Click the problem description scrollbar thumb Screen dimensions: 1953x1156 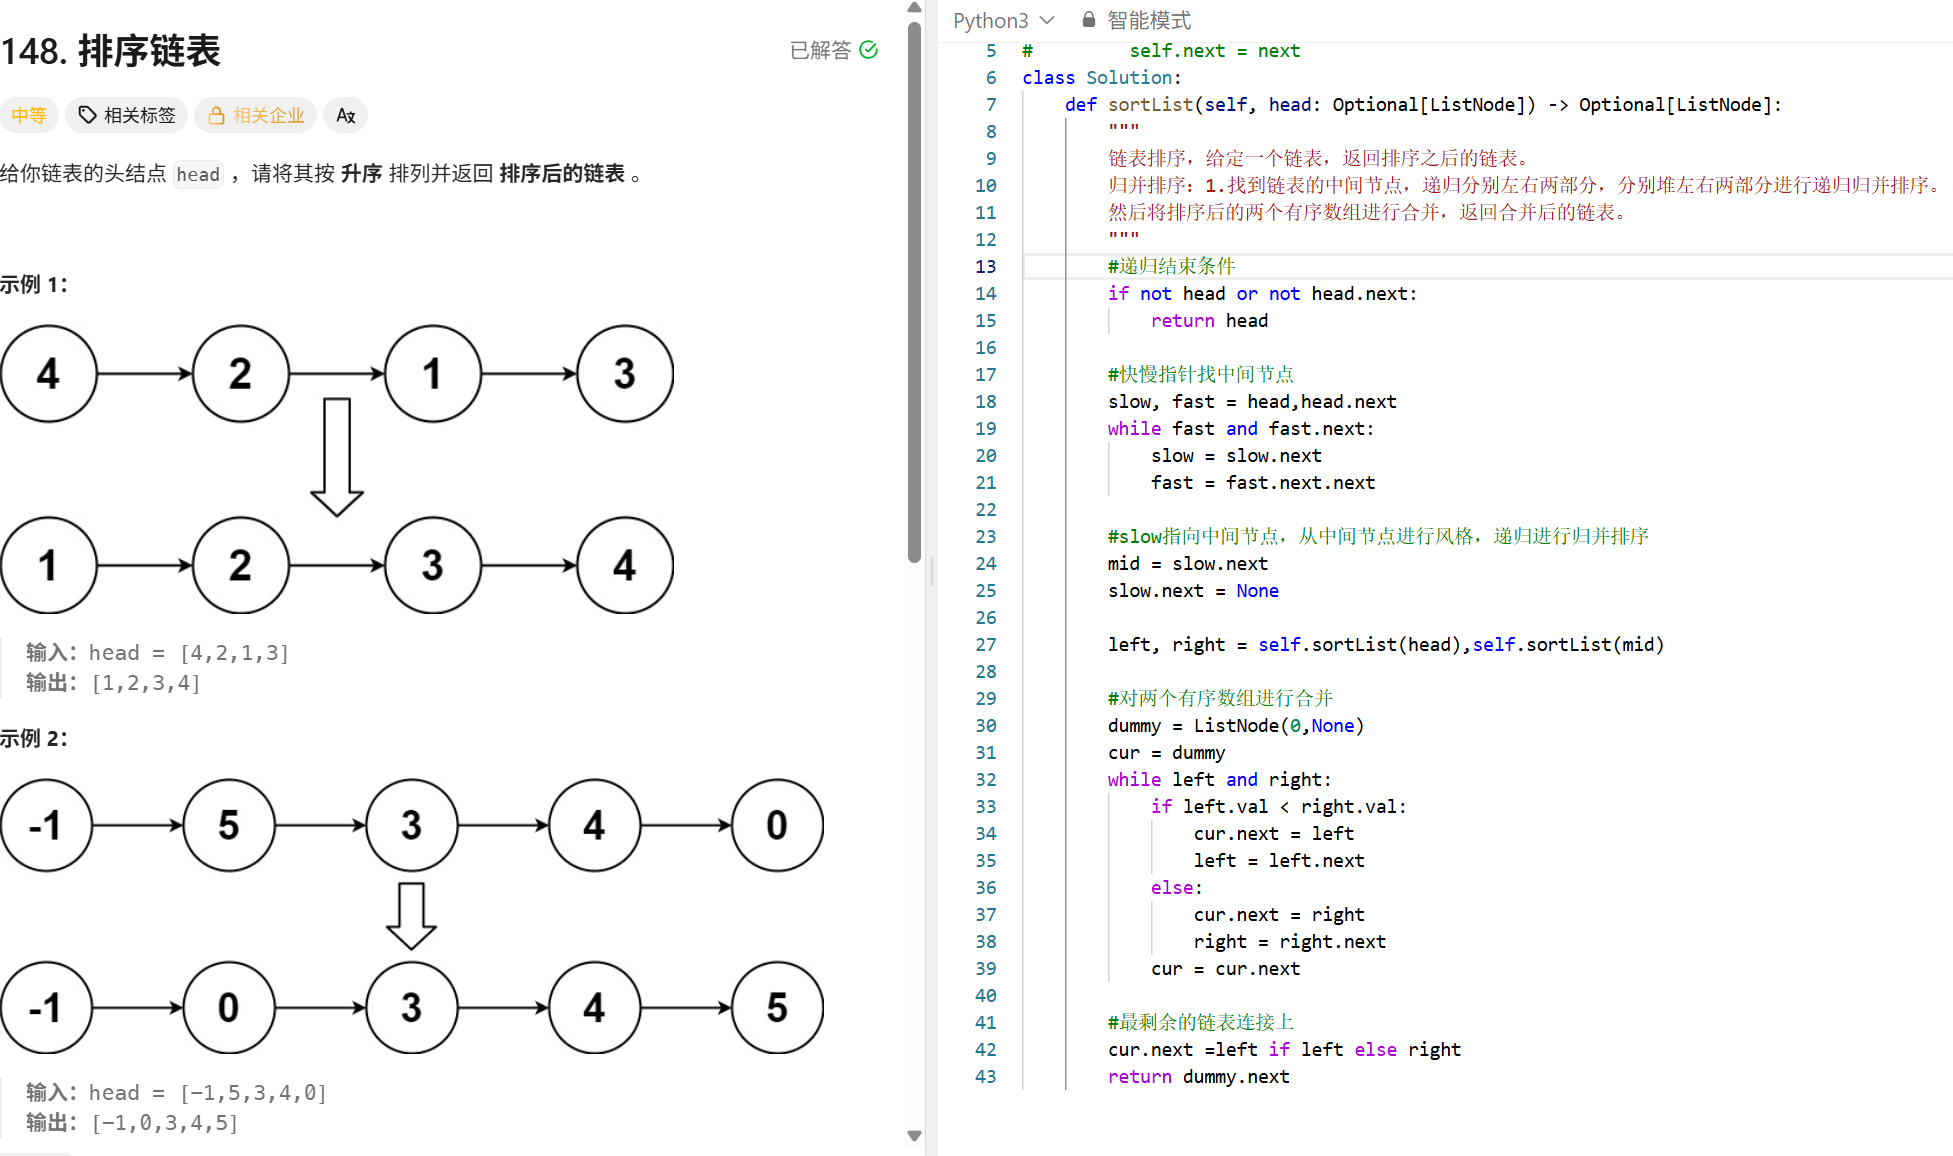914,290
